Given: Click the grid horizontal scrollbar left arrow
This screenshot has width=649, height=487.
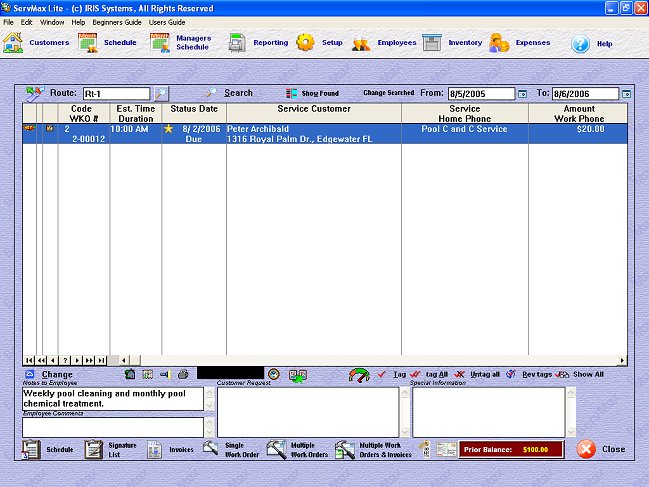Looking at the screenshot, I should point(124,360).
